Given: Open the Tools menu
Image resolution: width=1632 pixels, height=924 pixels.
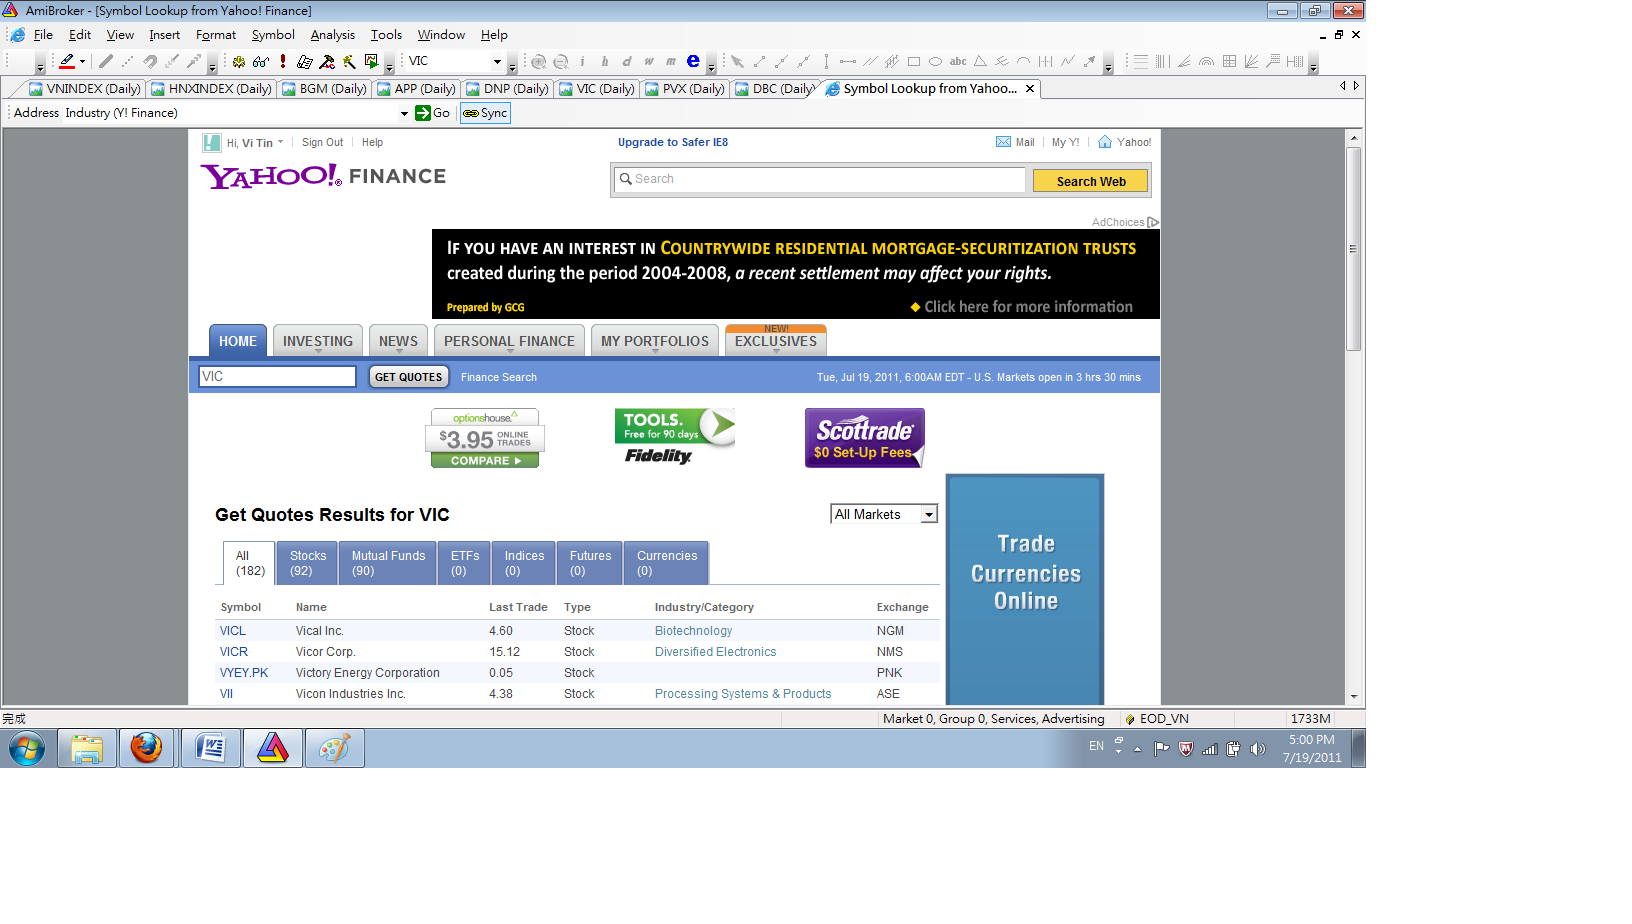Looking at the screenshot, I should (x=386, y=35).
